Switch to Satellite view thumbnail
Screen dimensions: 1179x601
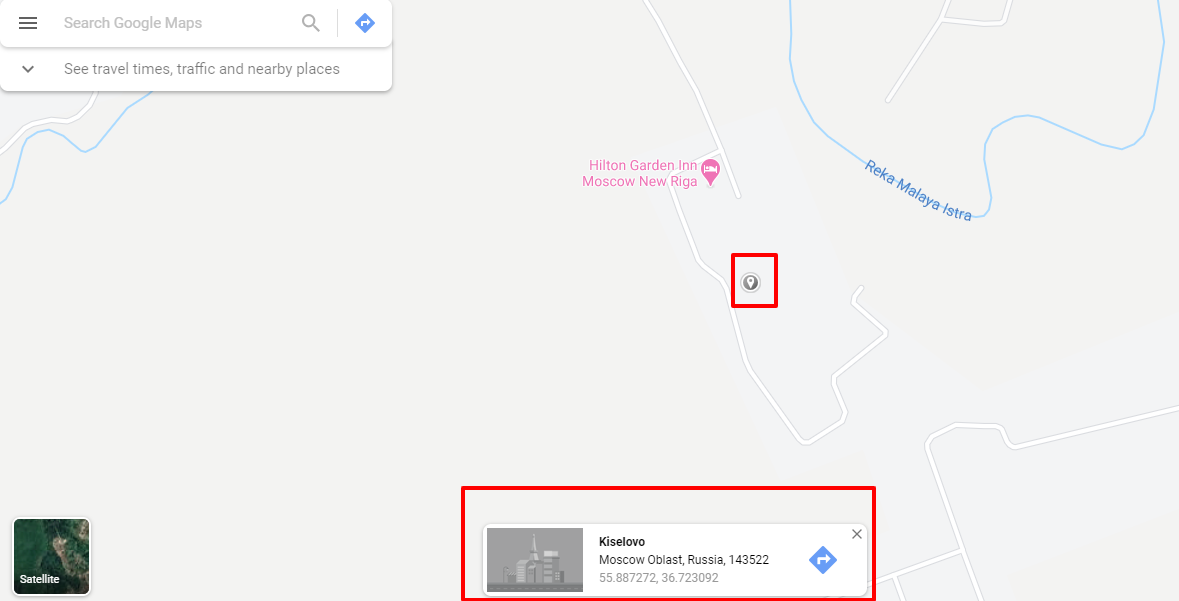pyautogui.click(x=51, y=557)
